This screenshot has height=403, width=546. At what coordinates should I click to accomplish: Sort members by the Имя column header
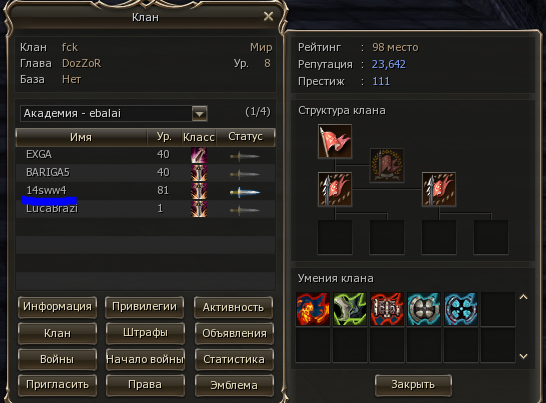[81, 137]
